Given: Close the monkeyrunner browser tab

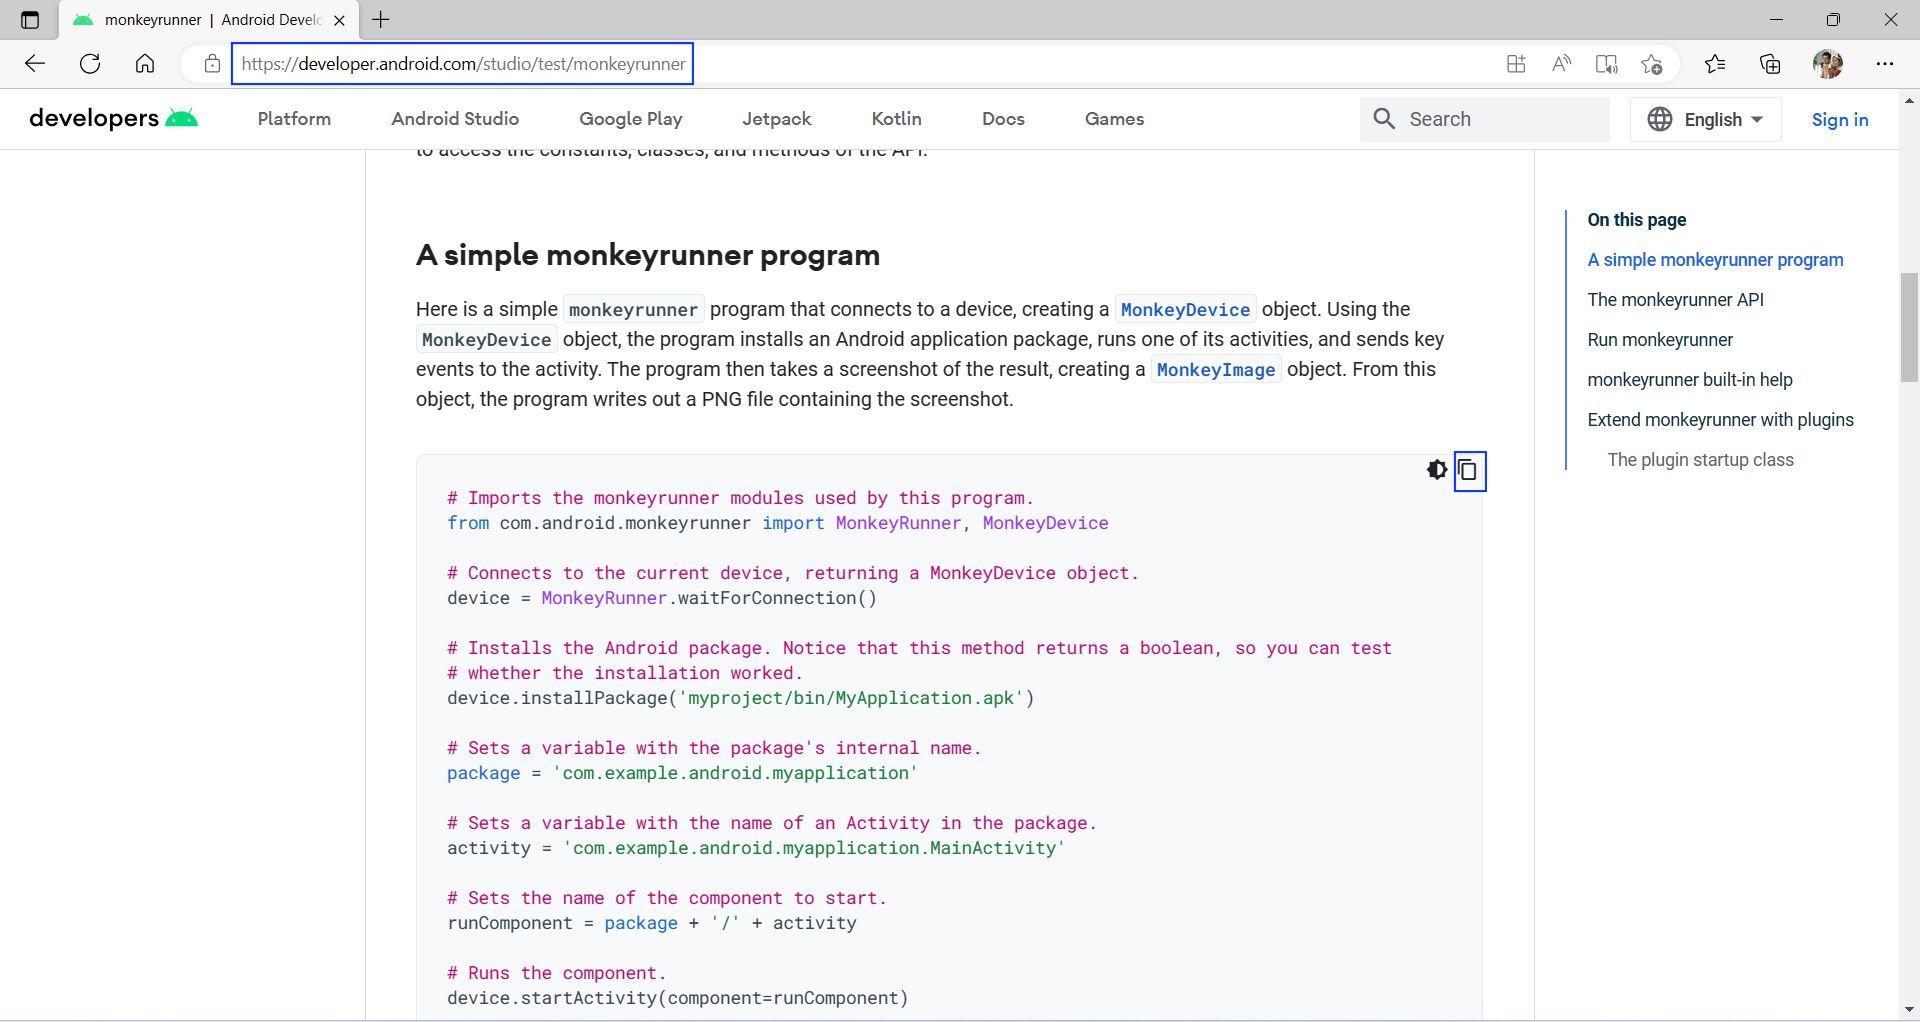Looking at the screenshot, I should pos(339,20).
